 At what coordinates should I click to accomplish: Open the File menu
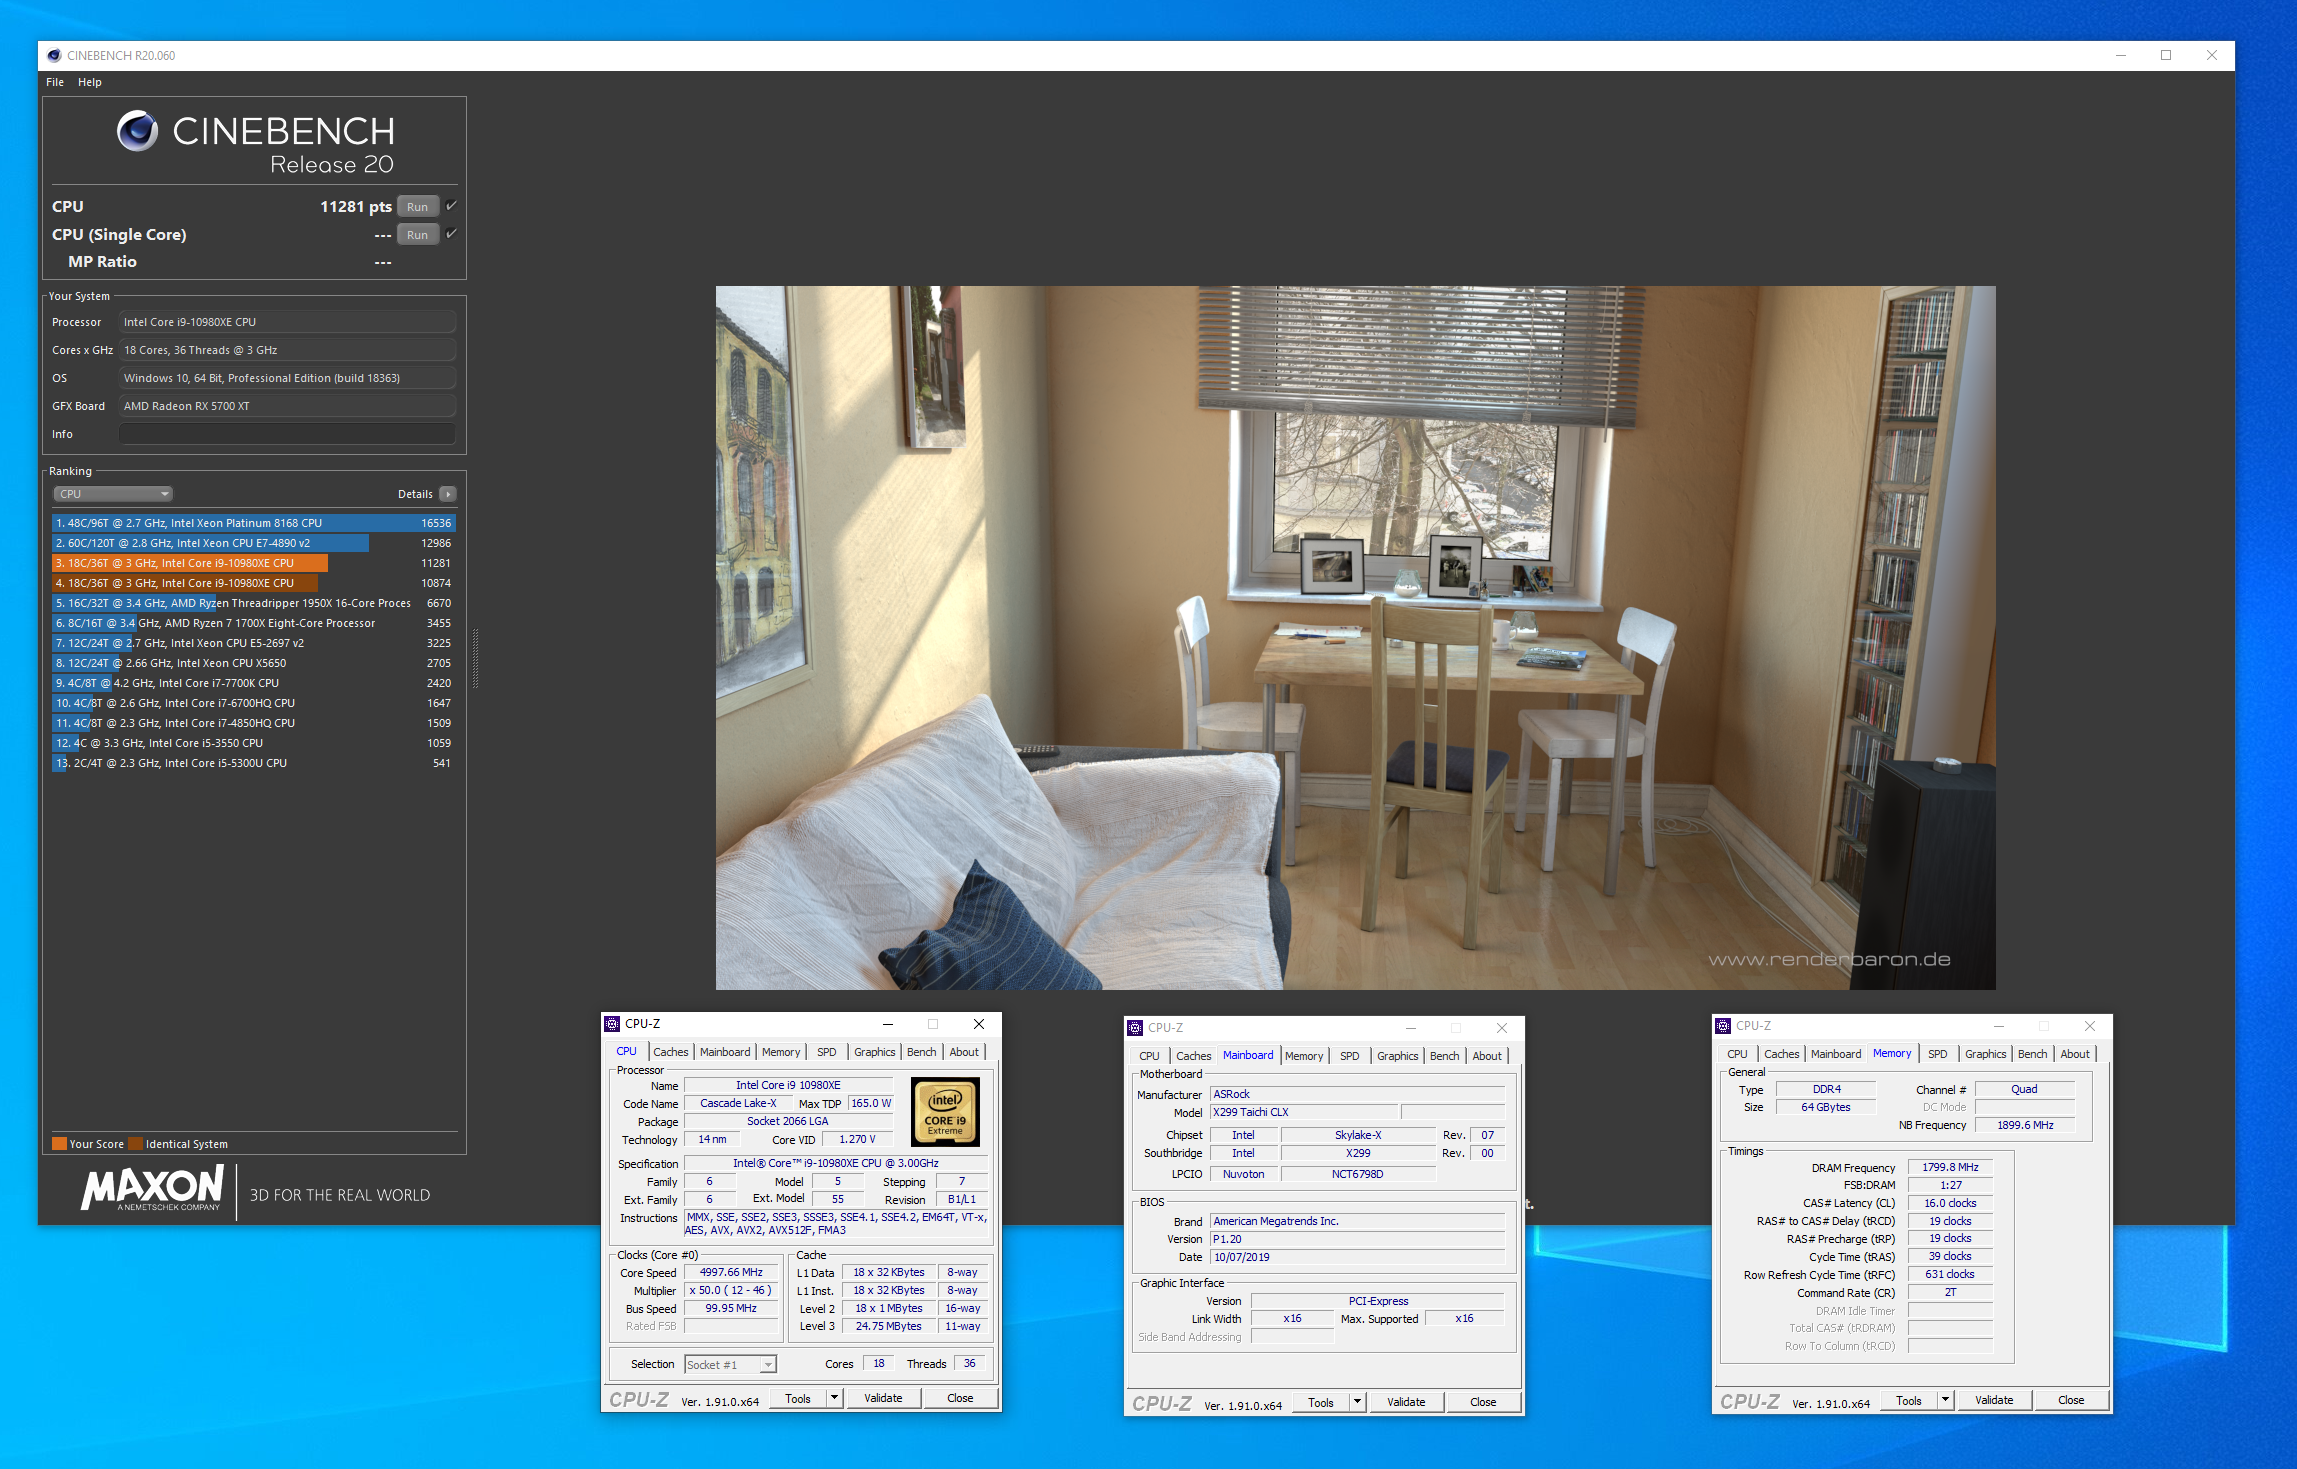[x=55, y=82]
